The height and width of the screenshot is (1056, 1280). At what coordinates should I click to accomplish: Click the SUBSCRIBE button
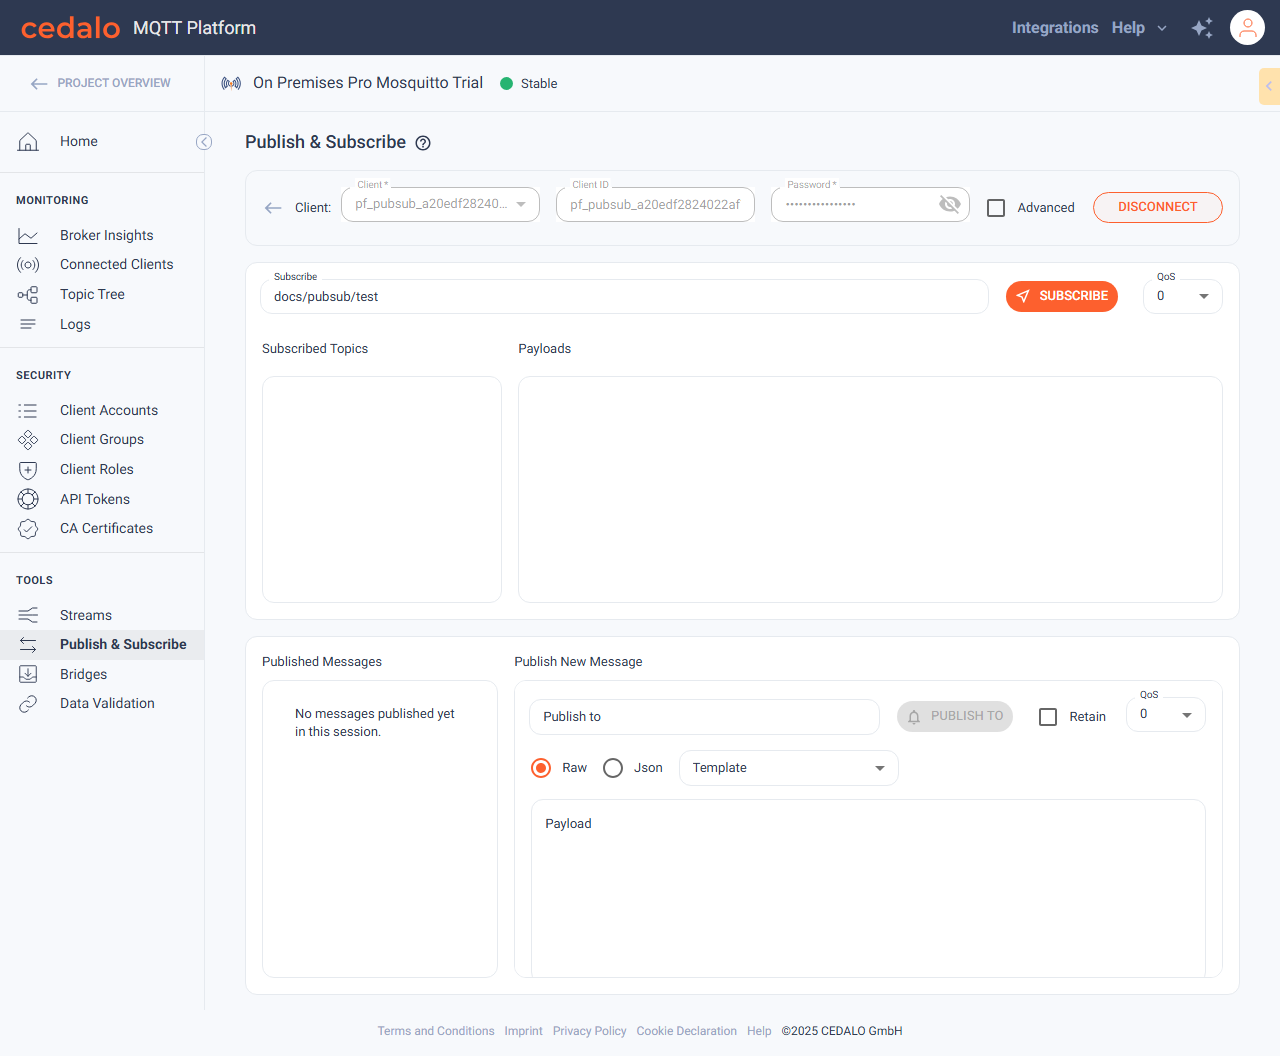pyautogui.click(x=1062, y=296)
